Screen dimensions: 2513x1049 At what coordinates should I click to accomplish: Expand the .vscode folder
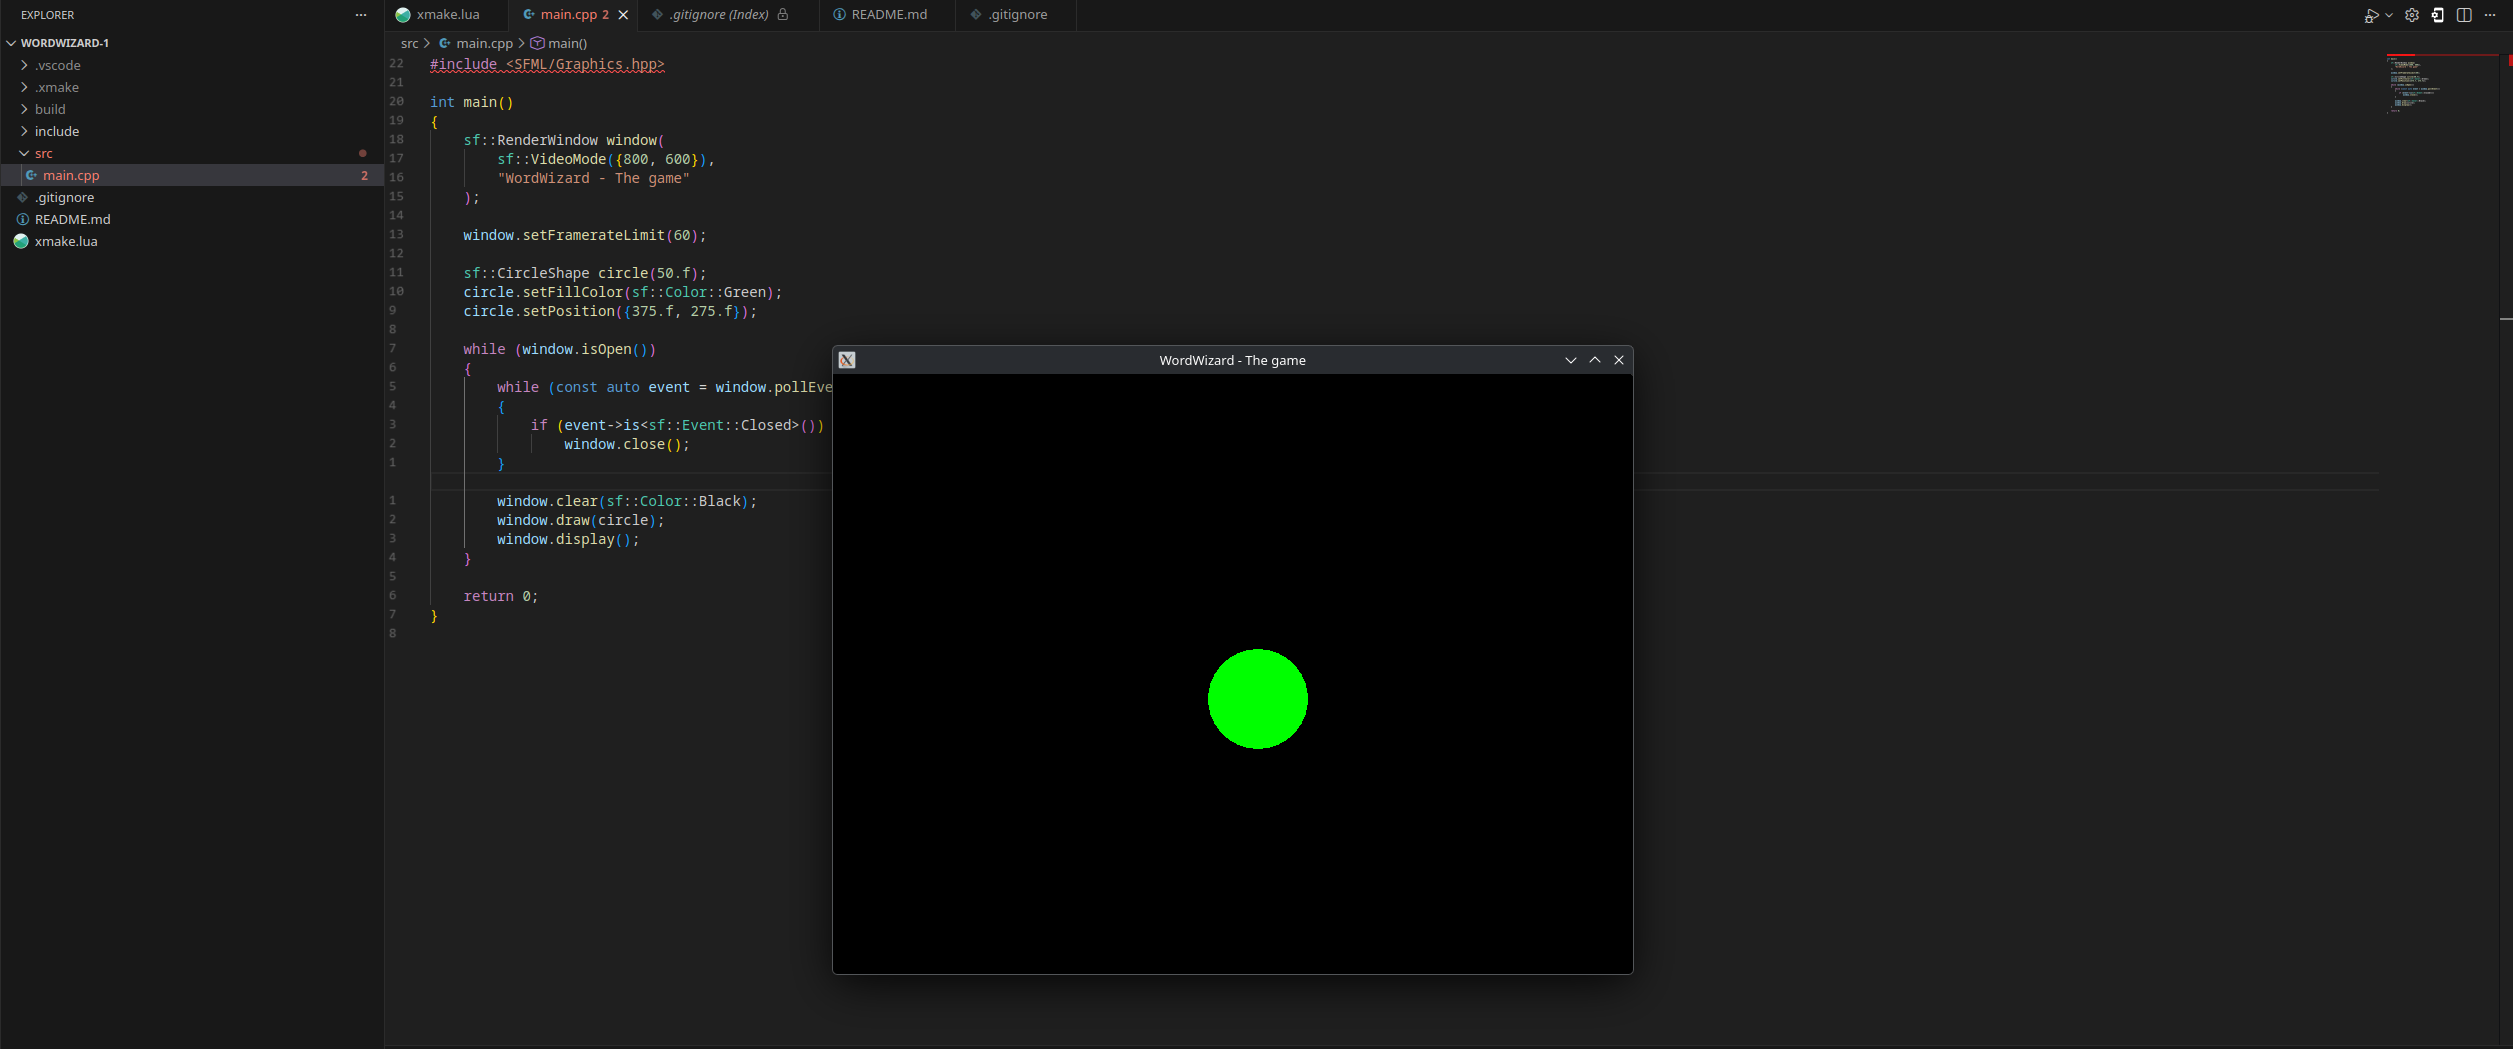pos(58,65)
